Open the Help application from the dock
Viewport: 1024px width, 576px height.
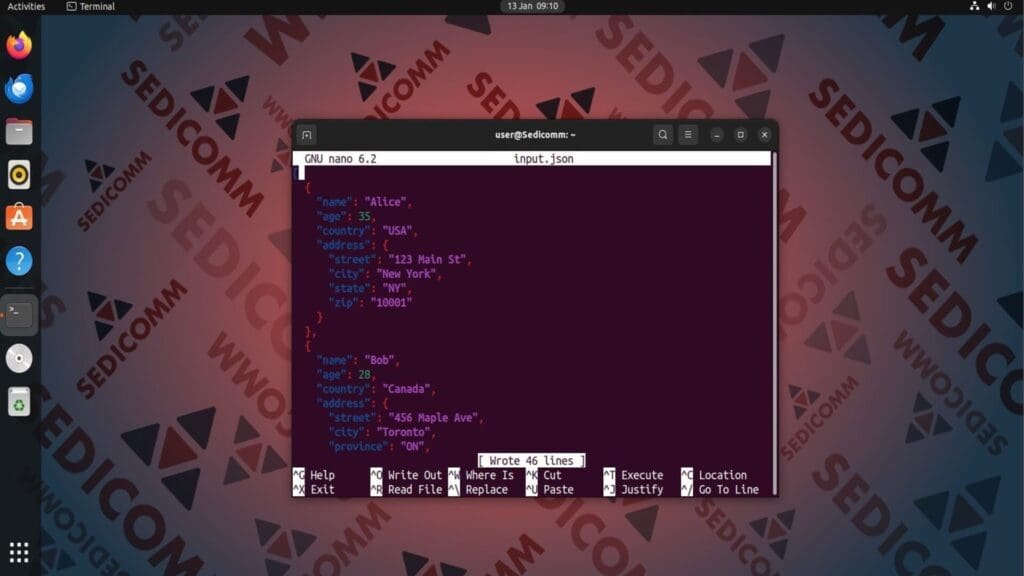point(19,260)
